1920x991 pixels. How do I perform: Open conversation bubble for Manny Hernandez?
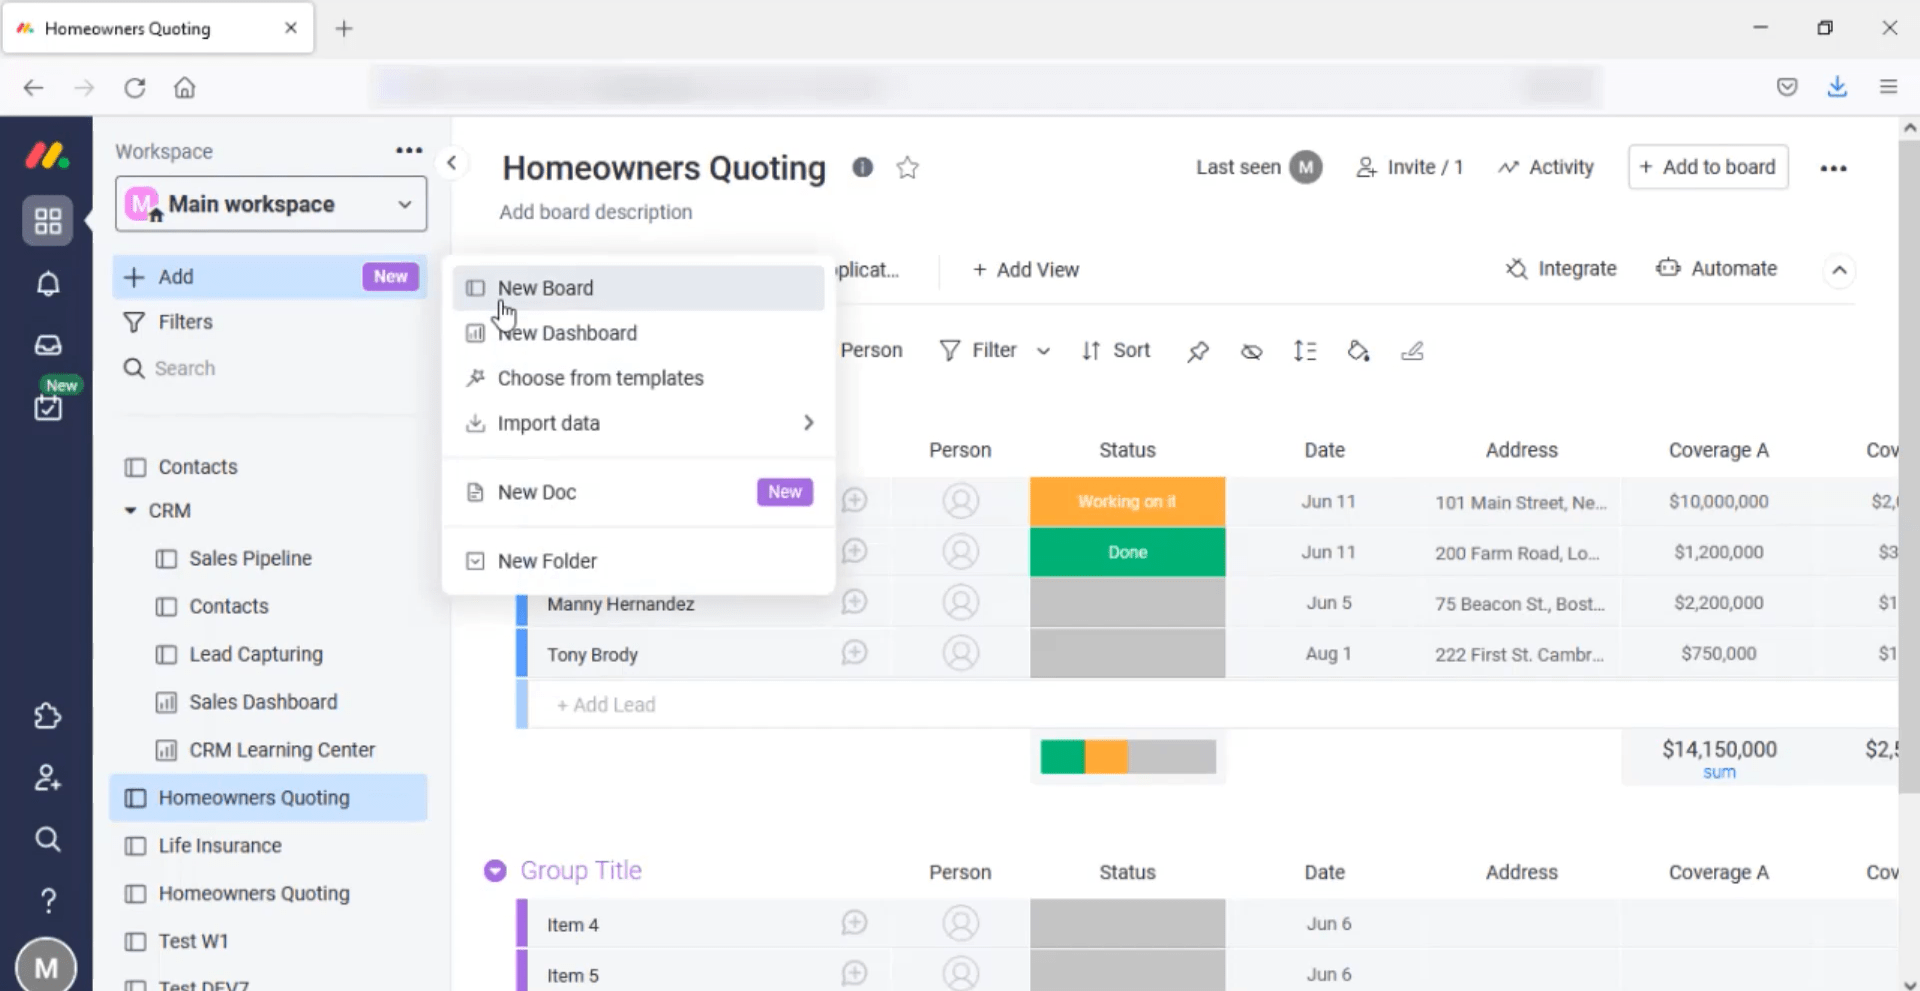[x=854, y=602]
